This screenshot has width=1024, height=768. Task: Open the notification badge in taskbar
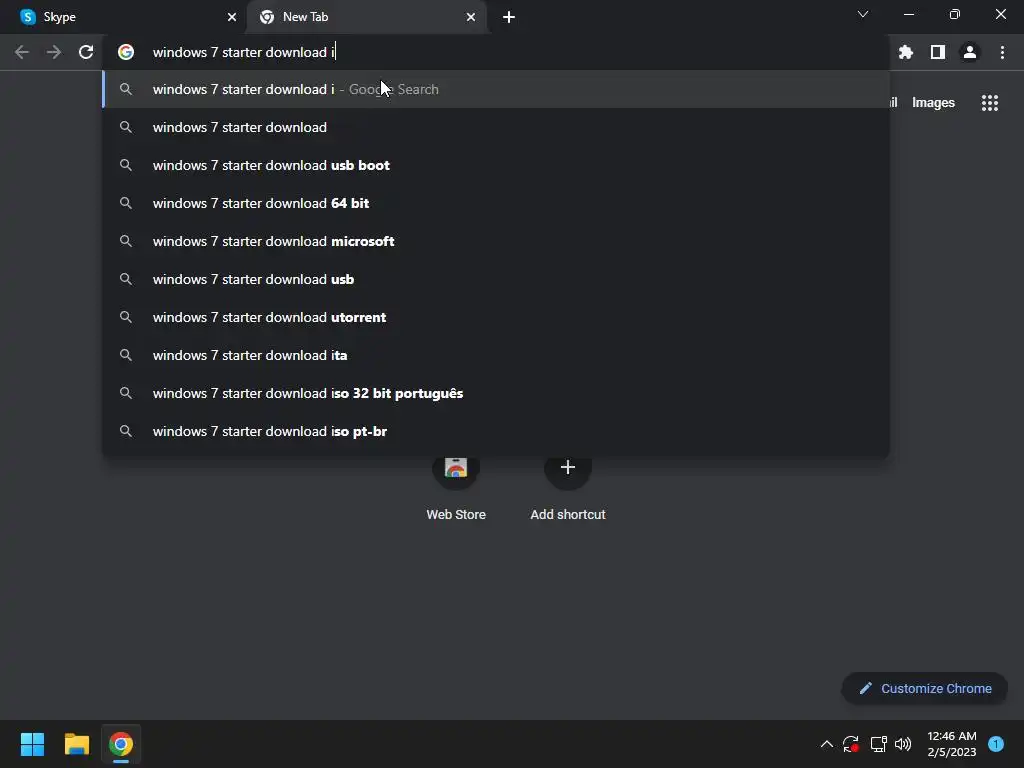point(996,744)
